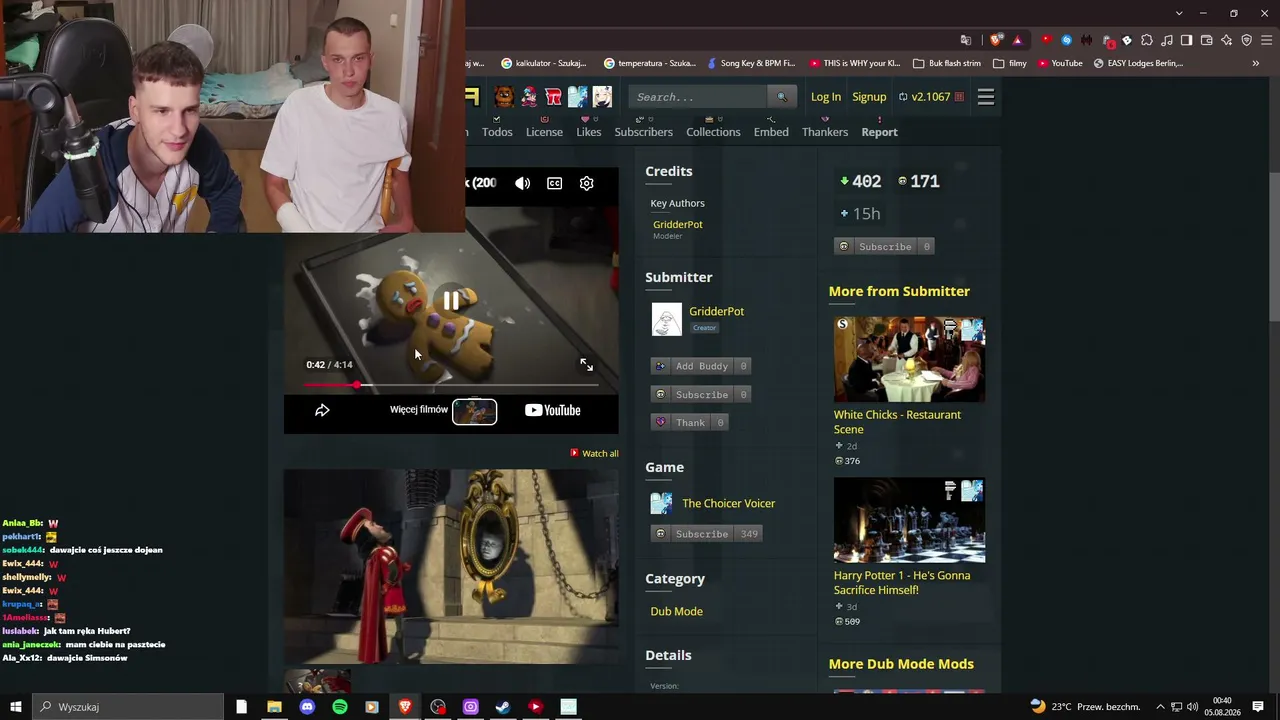Pause the embedded YouTube video
The image size is (1280, 720).
pos(451,300)
